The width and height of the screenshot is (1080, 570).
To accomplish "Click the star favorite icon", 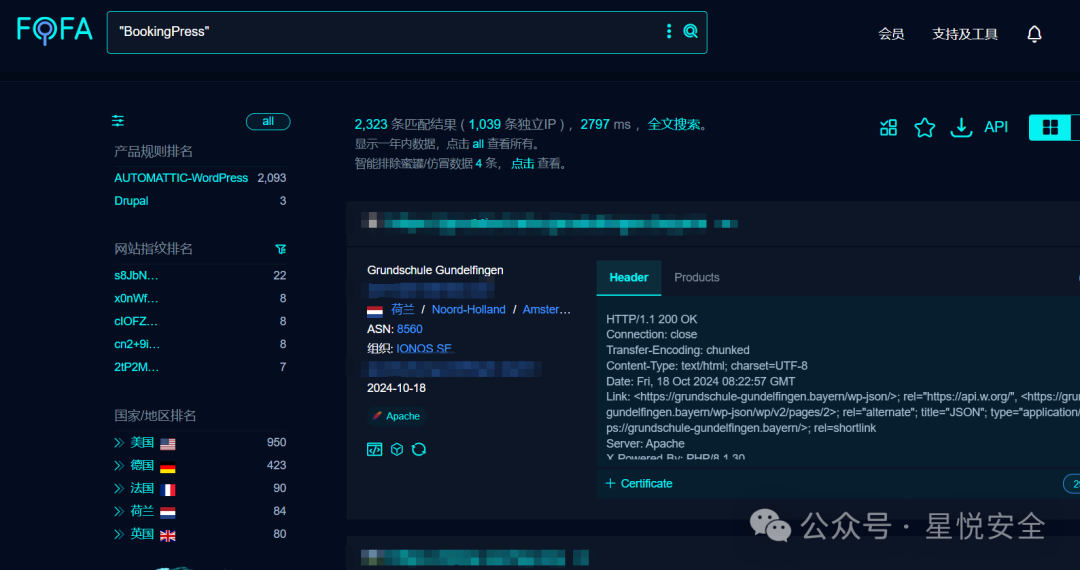I will click(x=924, y=127).
